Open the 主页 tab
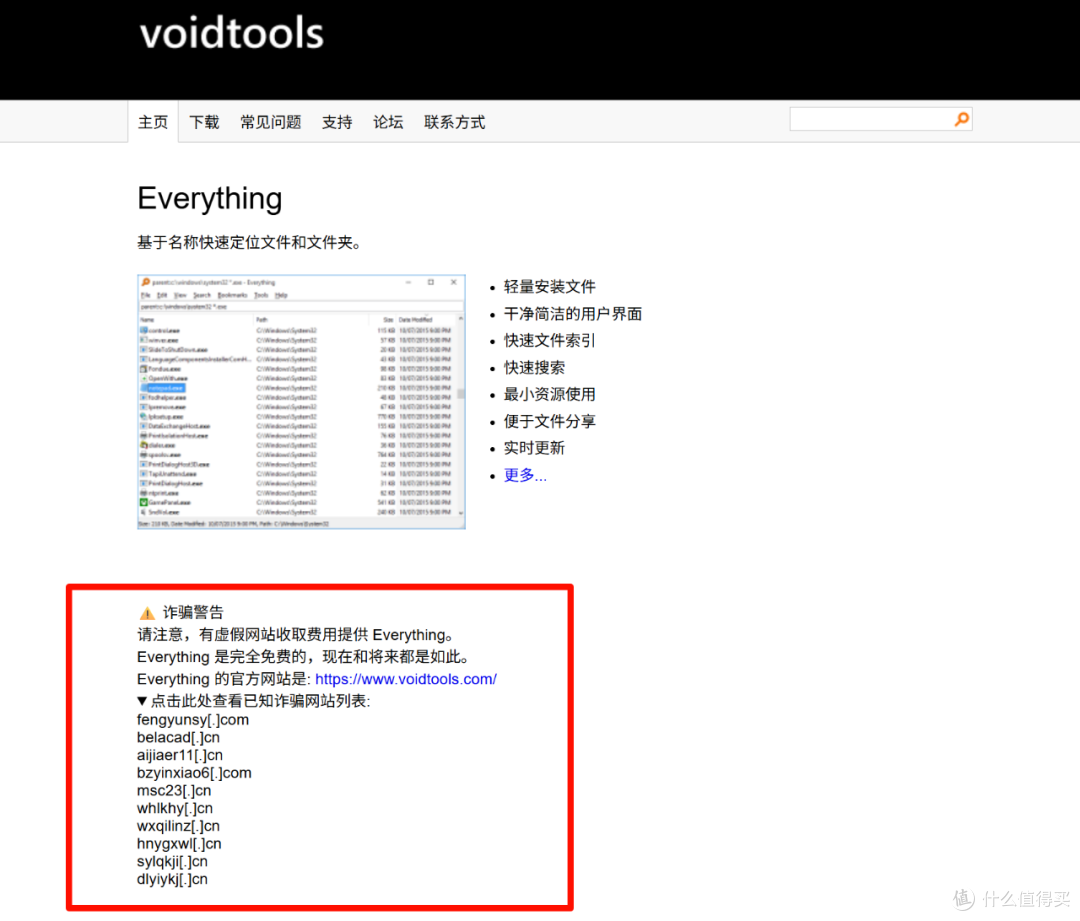 pyautogui.click(x=153, y=122)
